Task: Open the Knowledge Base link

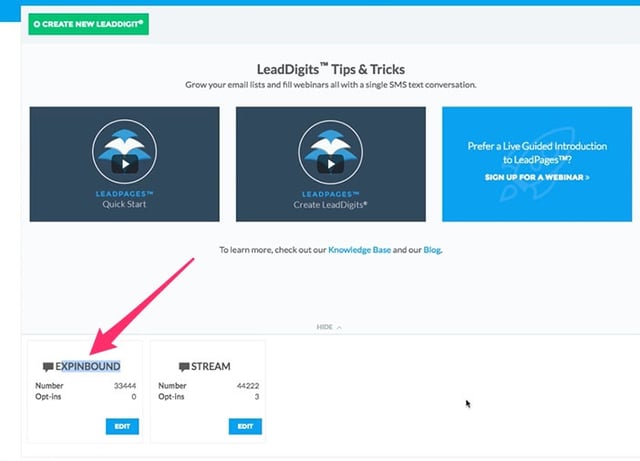Action: pos(359,249)
